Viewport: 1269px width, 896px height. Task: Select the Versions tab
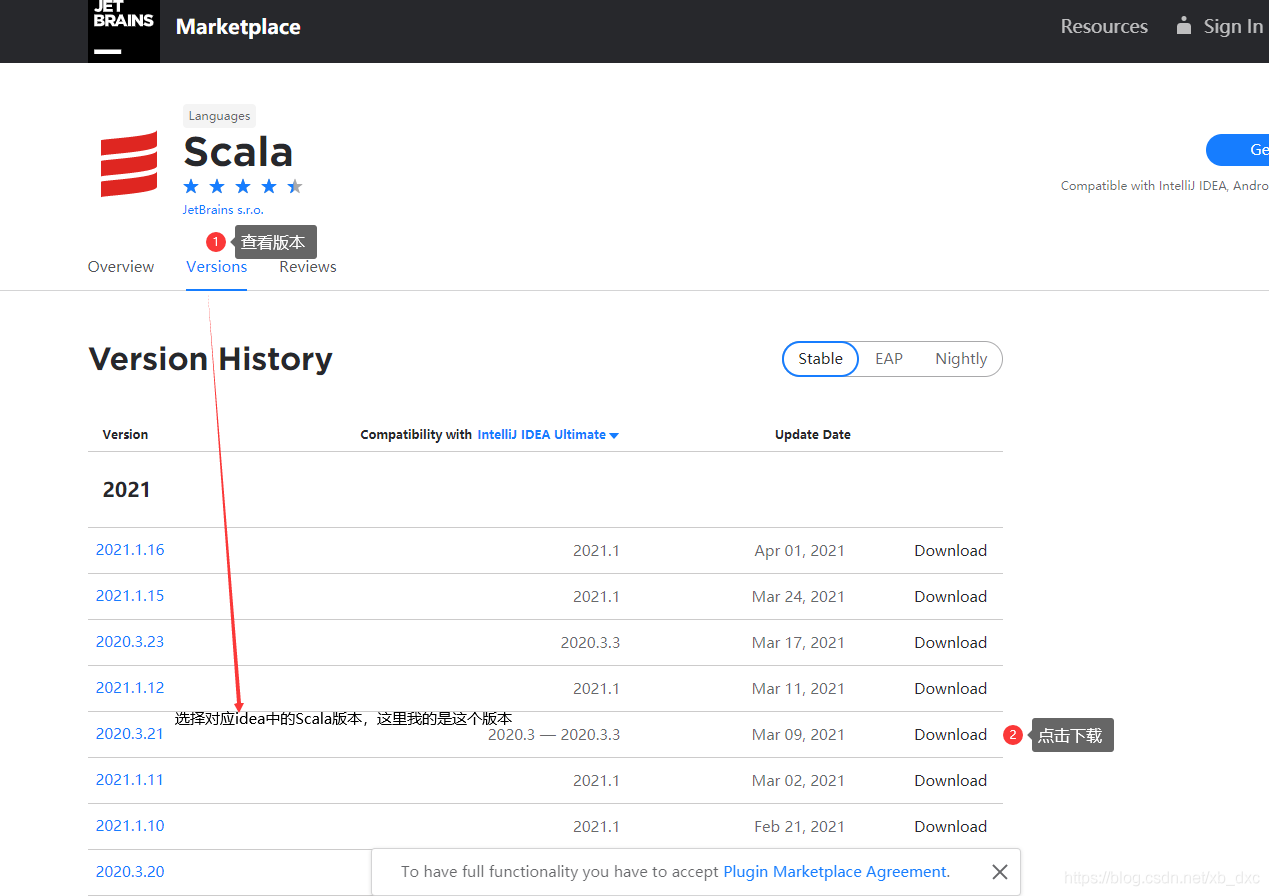(216, 267)
